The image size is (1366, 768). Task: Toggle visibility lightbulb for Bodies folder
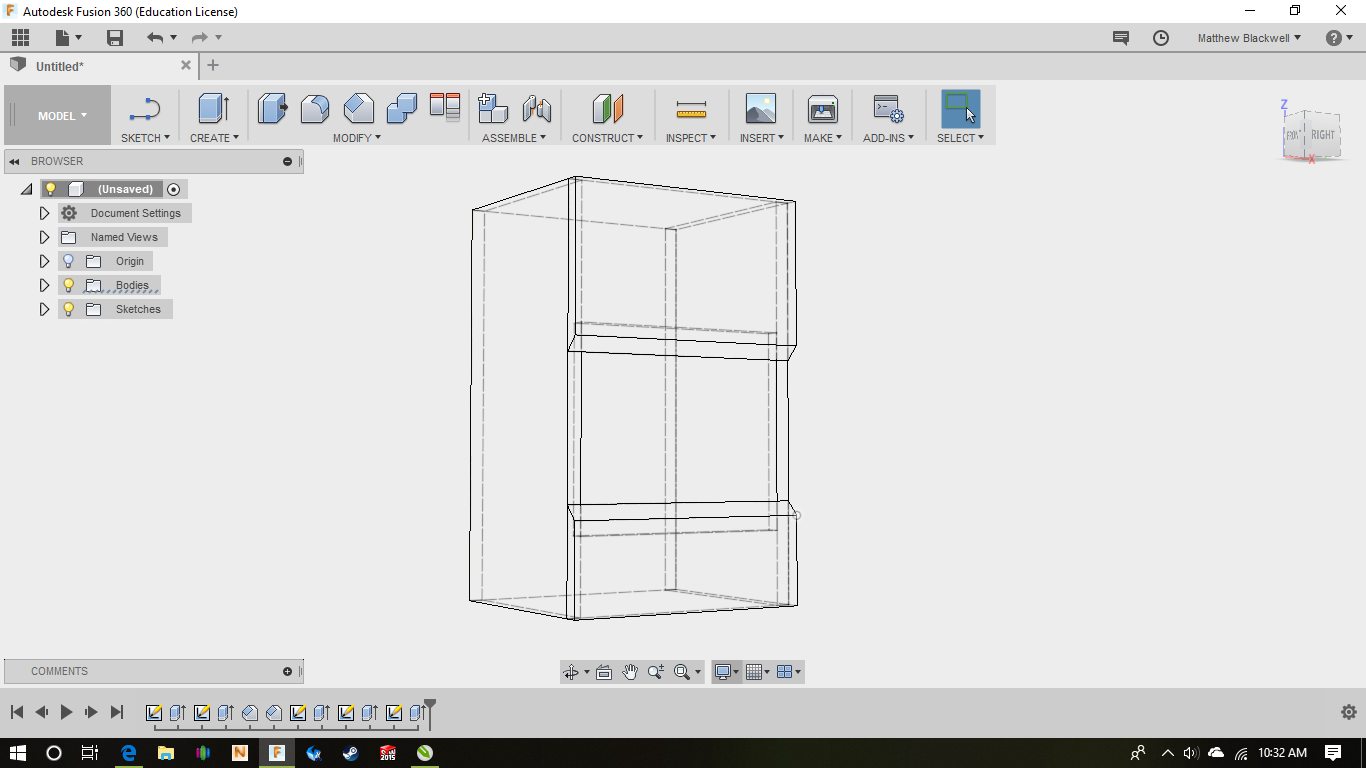tap(68, 285)
